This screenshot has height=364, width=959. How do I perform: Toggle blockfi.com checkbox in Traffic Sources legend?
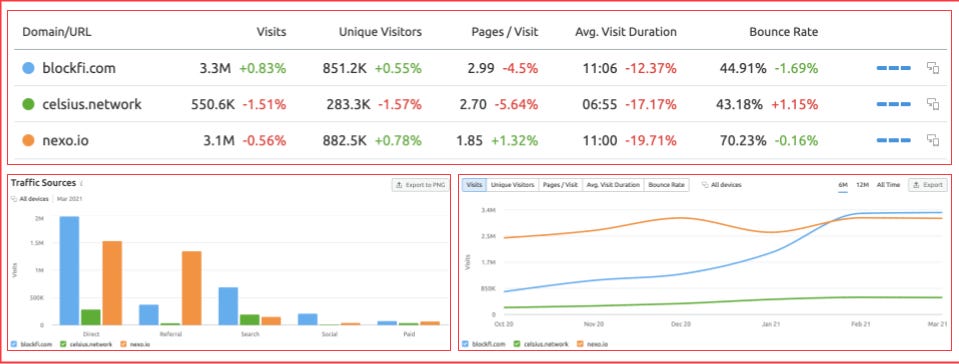point(14,344)
